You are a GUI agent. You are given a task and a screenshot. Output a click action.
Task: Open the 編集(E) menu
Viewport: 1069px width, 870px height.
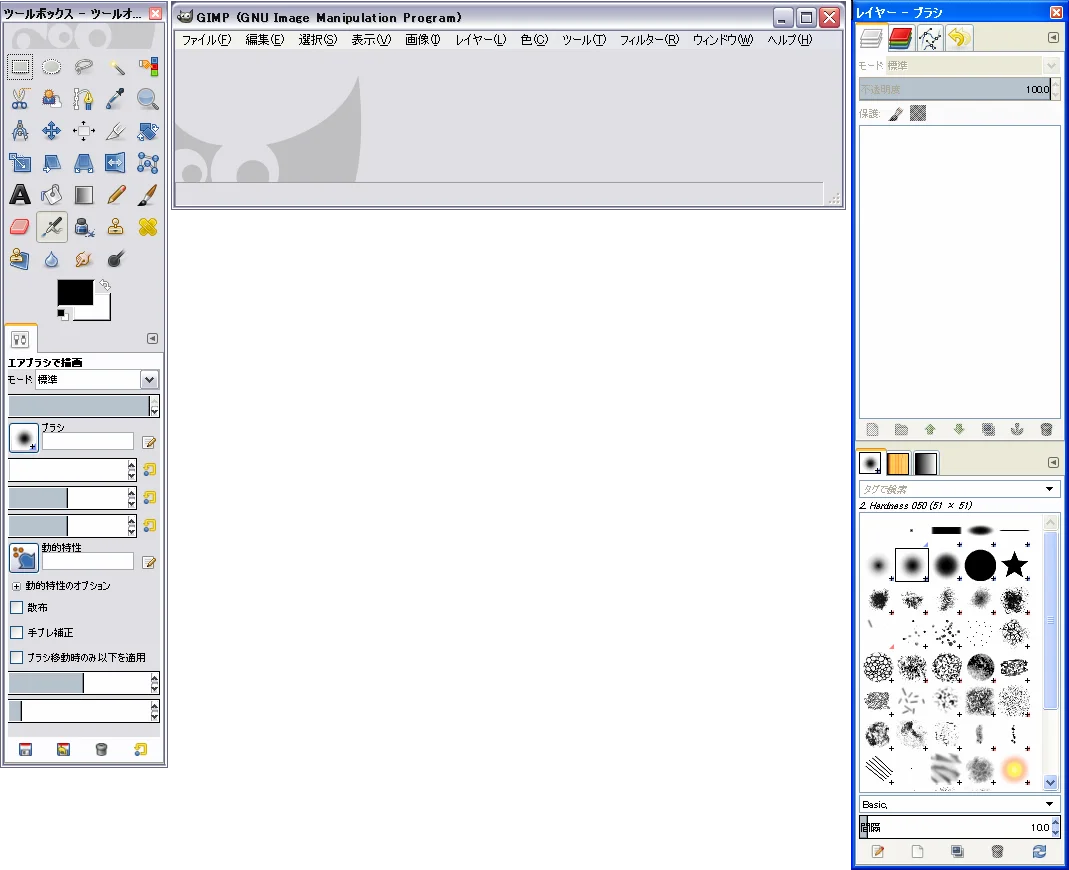coord(265,40)
